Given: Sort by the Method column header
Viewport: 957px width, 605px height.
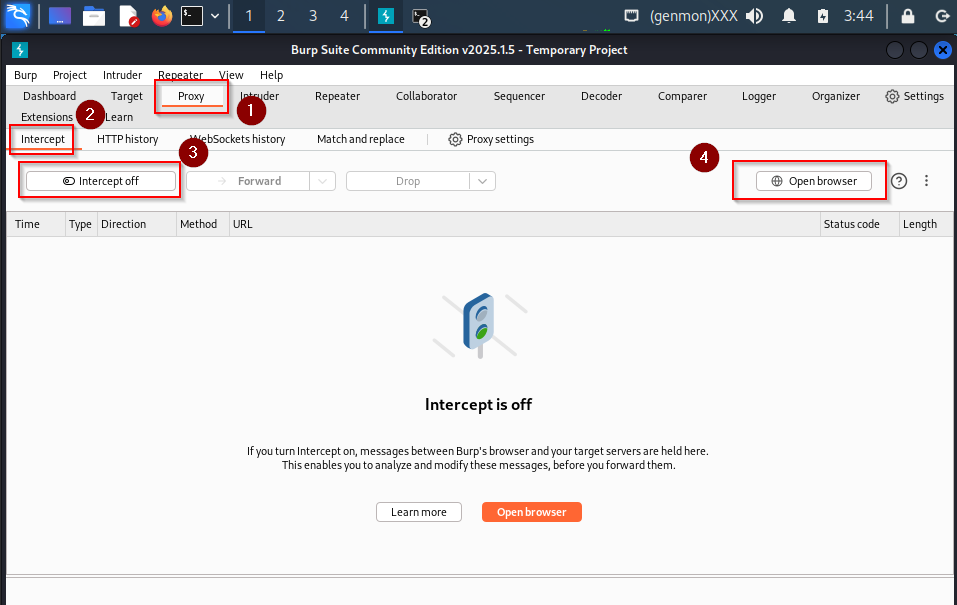Looking at the screenshot, I should click(x=203, y=224).
